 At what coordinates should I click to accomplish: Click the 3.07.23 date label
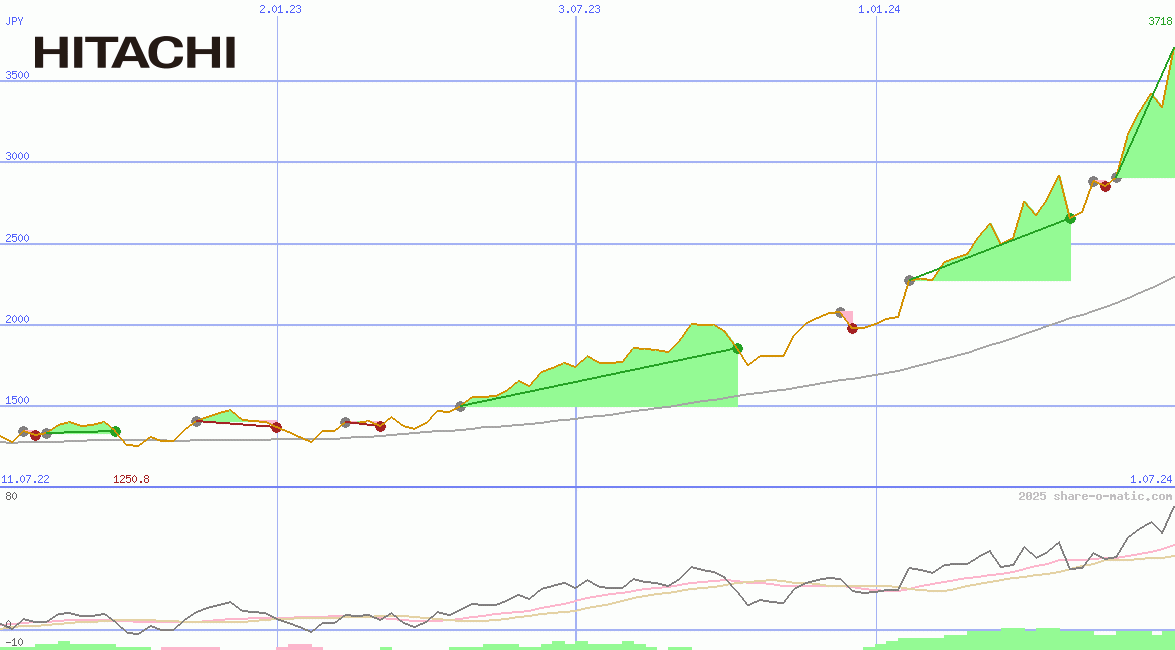click(x=579, y=9)
